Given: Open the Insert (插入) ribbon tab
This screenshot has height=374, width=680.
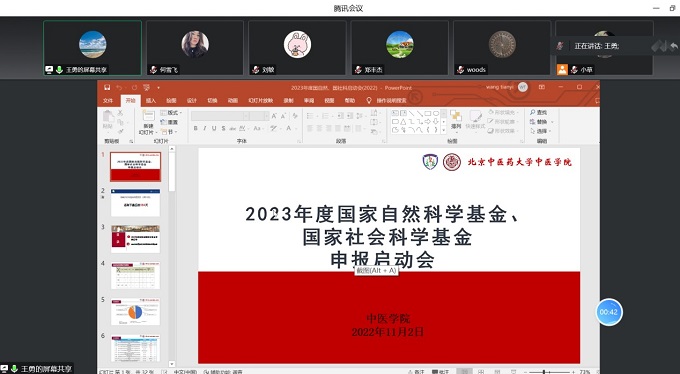Looking at the screenshot, I should pyautogui.click(x=150, y=101).
